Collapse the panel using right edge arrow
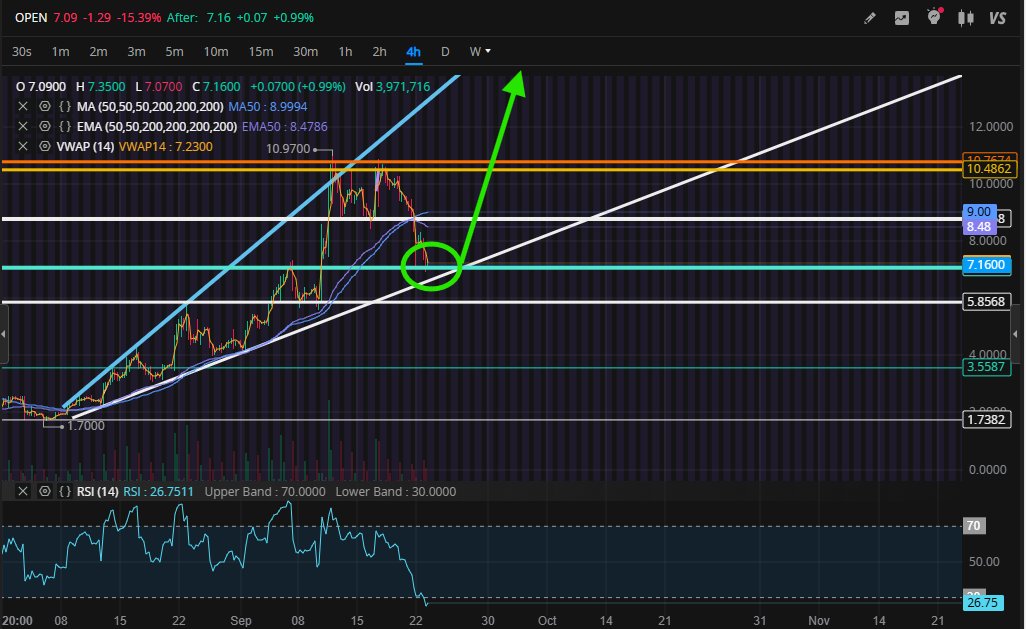 (1016, 334)
